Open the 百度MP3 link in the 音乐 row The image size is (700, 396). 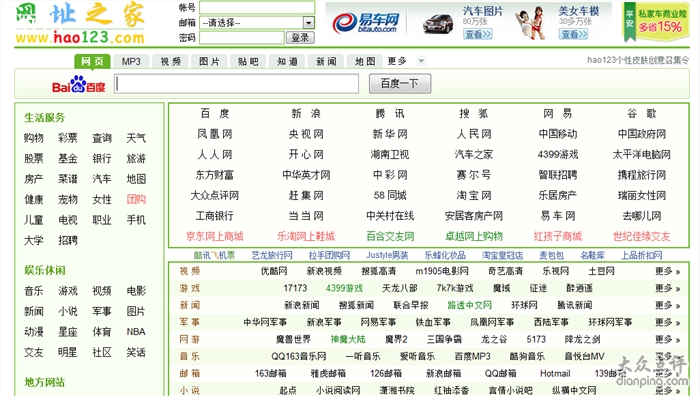[x=472, y=356]
